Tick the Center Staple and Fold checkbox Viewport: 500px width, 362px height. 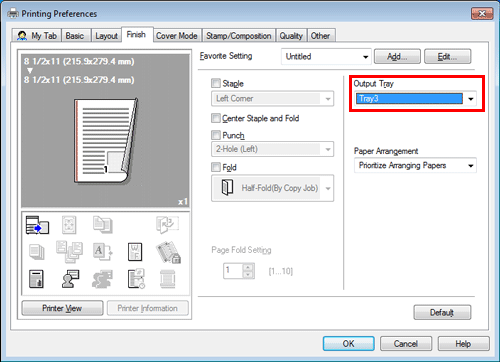pos(216,118)
